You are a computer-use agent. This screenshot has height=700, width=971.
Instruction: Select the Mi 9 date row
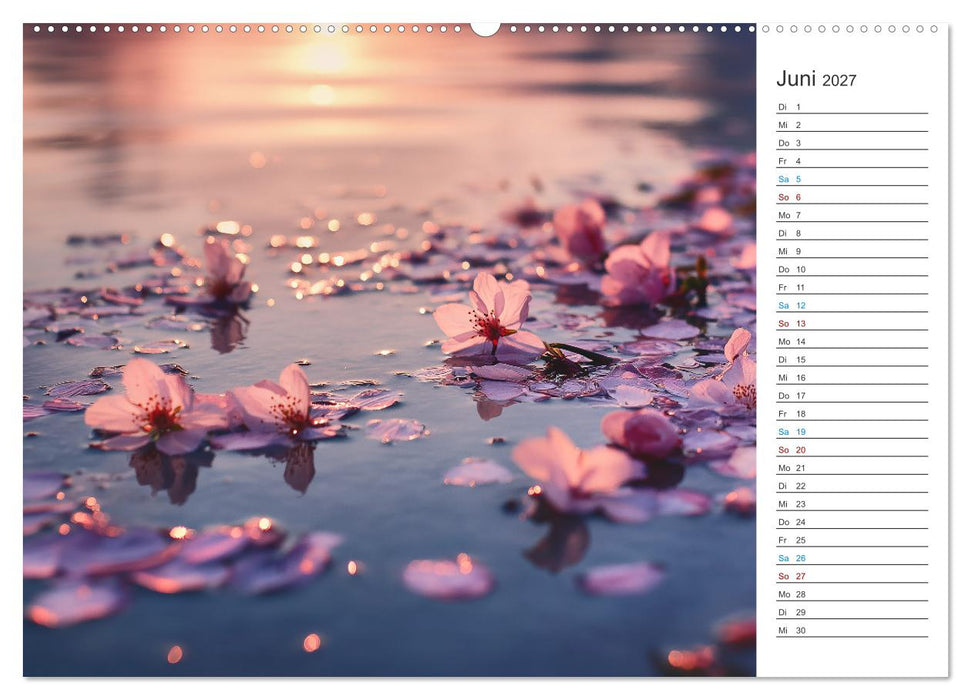pyautogui.click(x=852, y=251)
